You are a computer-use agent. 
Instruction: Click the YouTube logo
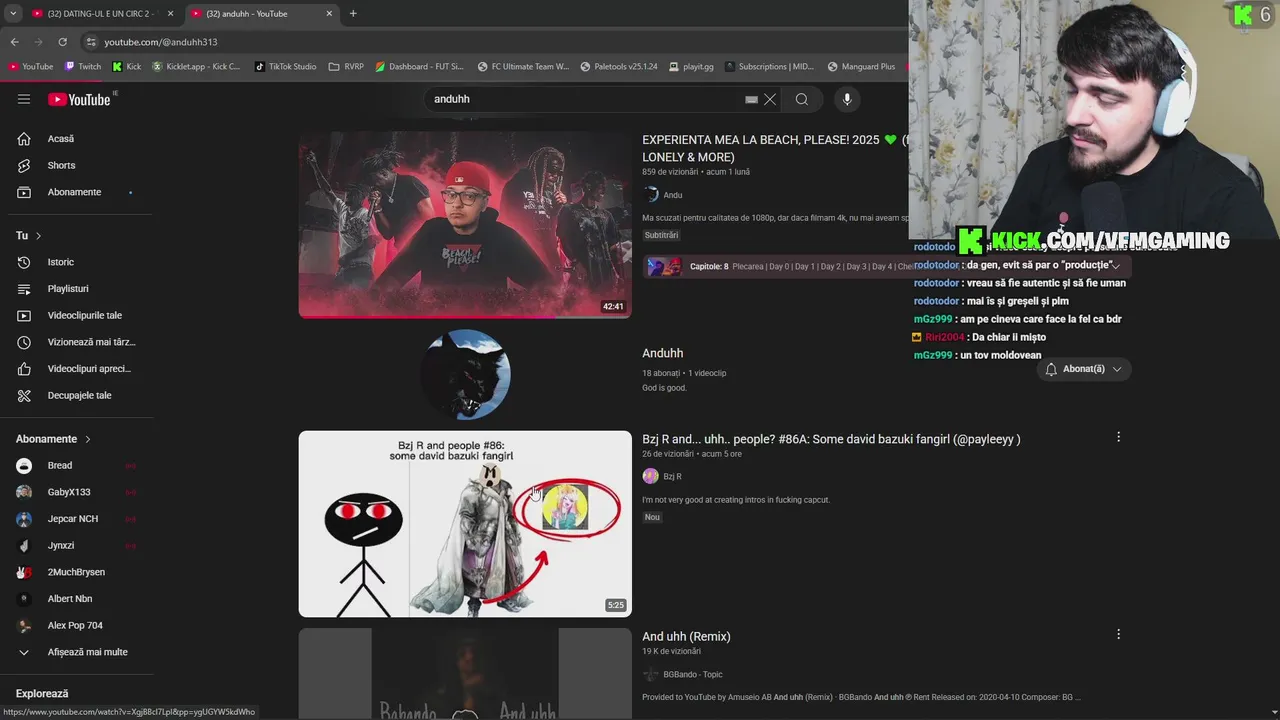pyautogui.click(x=79, y=99)
